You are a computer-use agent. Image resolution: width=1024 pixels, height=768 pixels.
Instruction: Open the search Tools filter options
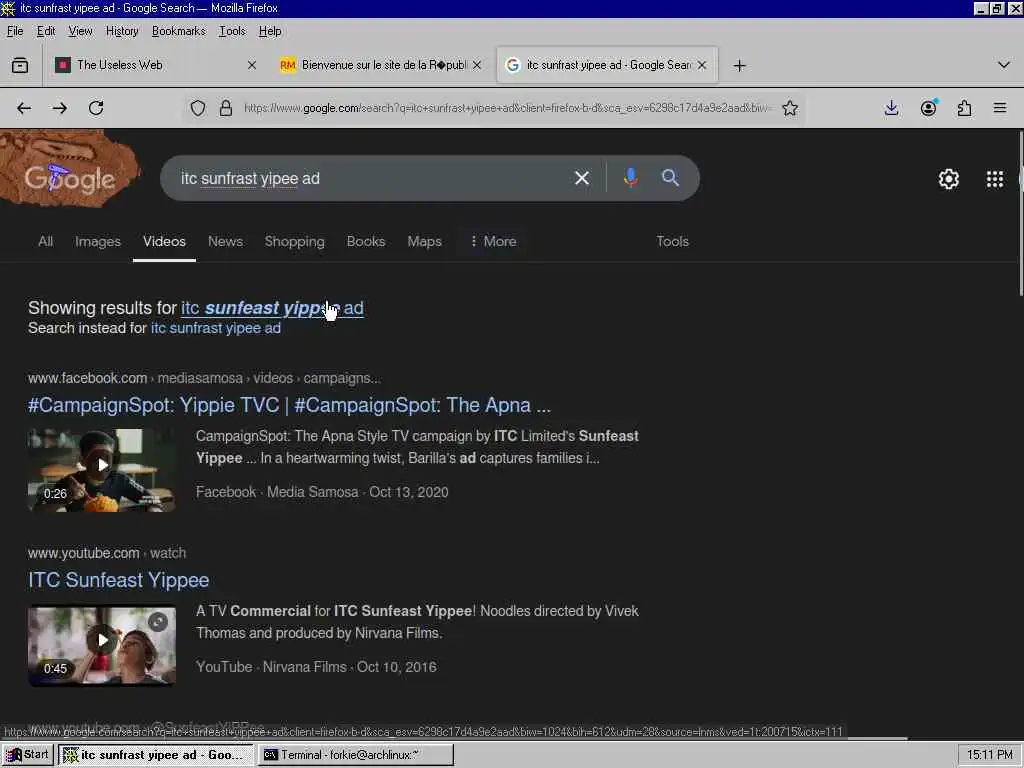point(673,242)
